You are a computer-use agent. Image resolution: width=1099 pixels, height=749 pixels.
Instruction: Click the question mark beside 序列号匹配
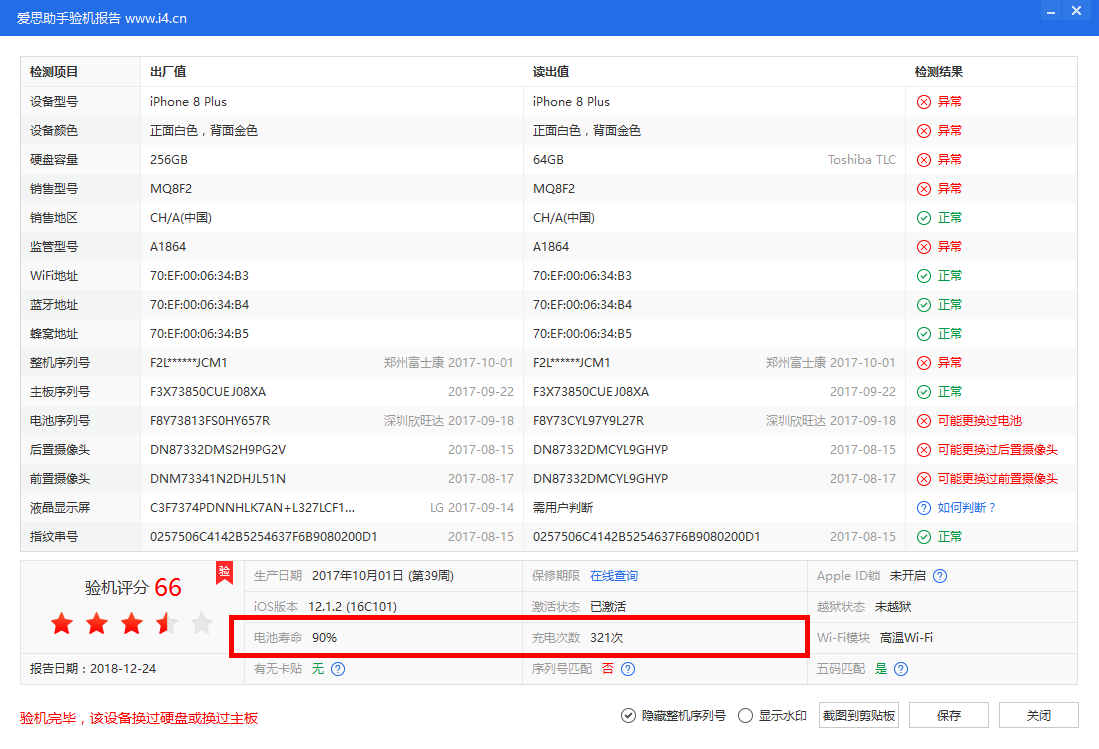(627, 668)
